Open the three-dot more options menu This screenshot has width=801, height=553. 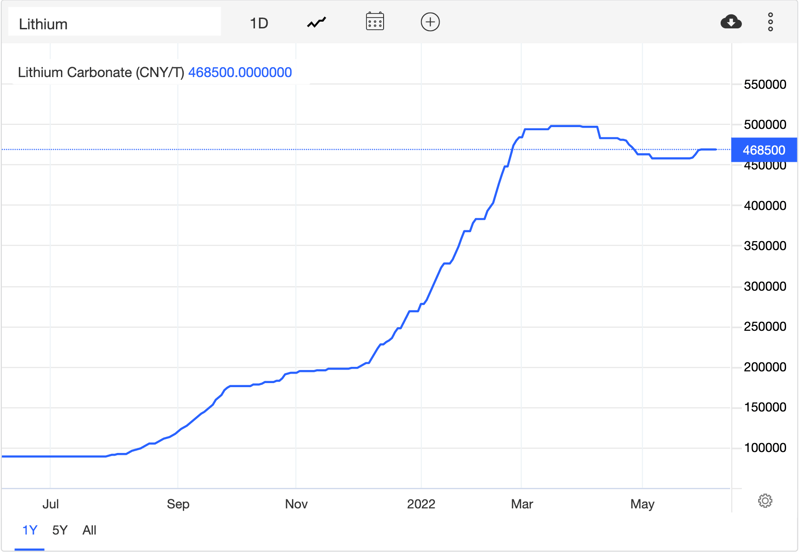click(771, 22)
